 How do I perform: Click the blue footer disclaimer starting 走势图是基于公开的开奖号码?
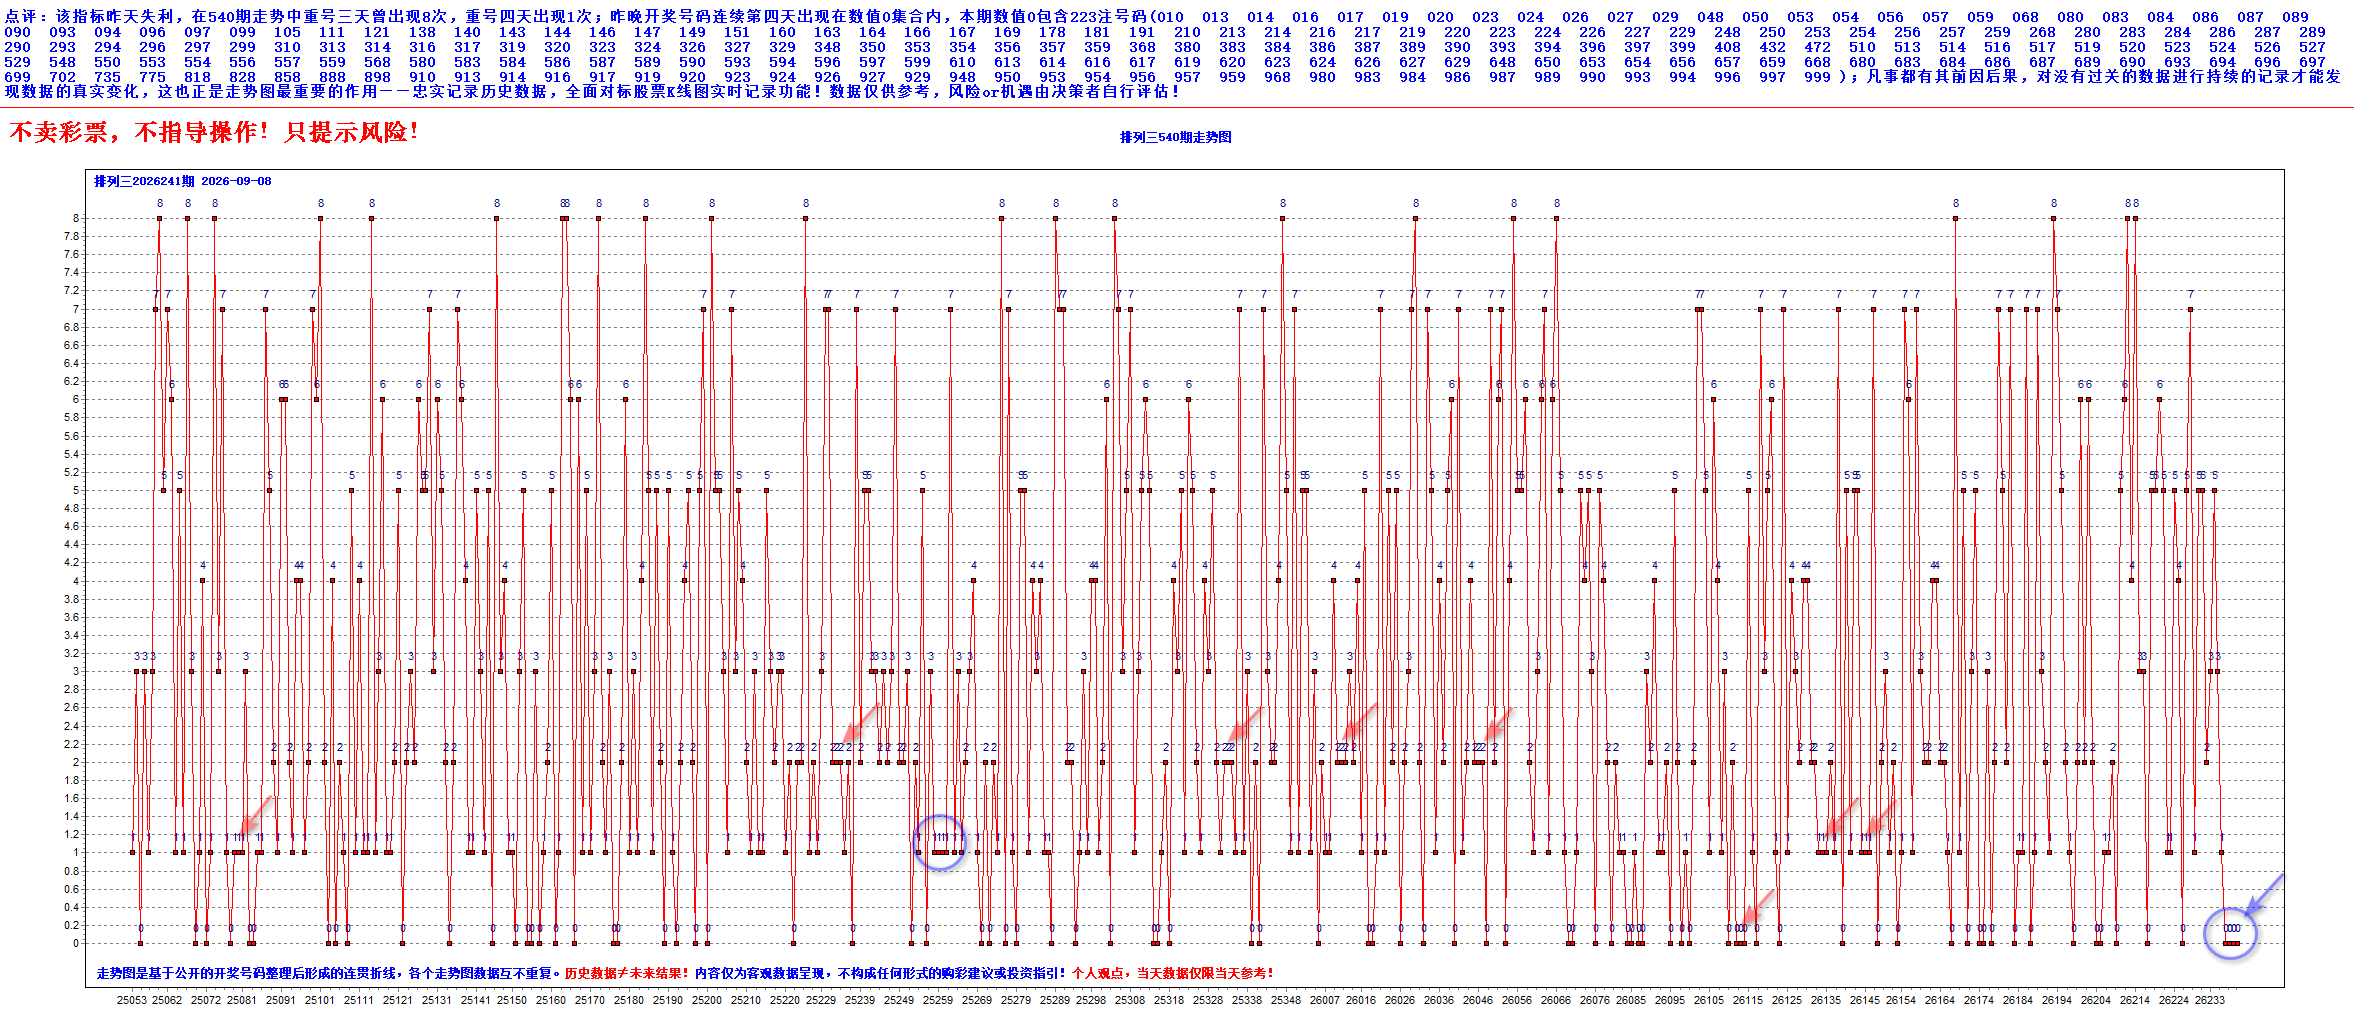click(328, 973)
